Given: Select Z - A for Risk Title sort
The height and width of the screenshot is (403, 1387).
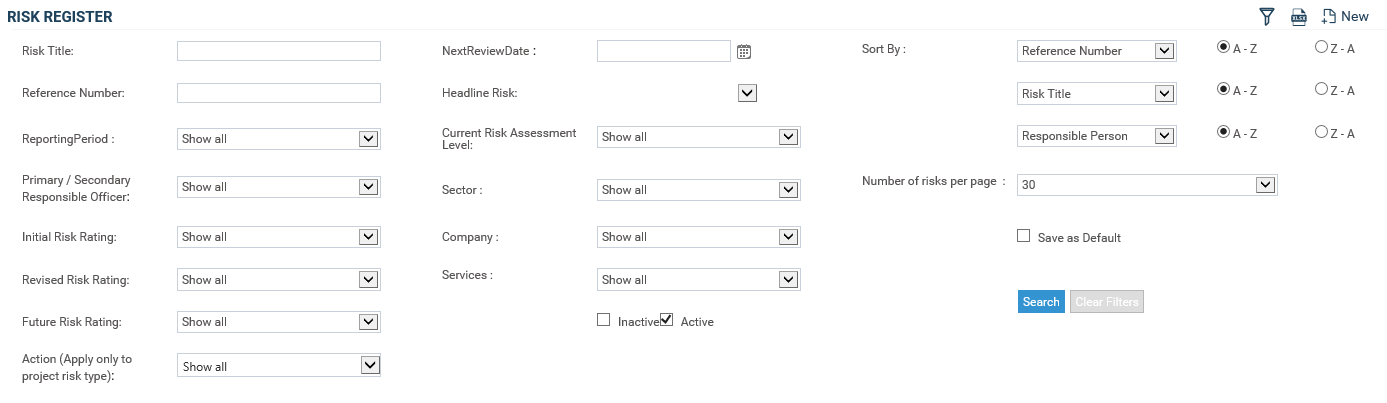Looking at the screenshot, I should pos(1321,89).
